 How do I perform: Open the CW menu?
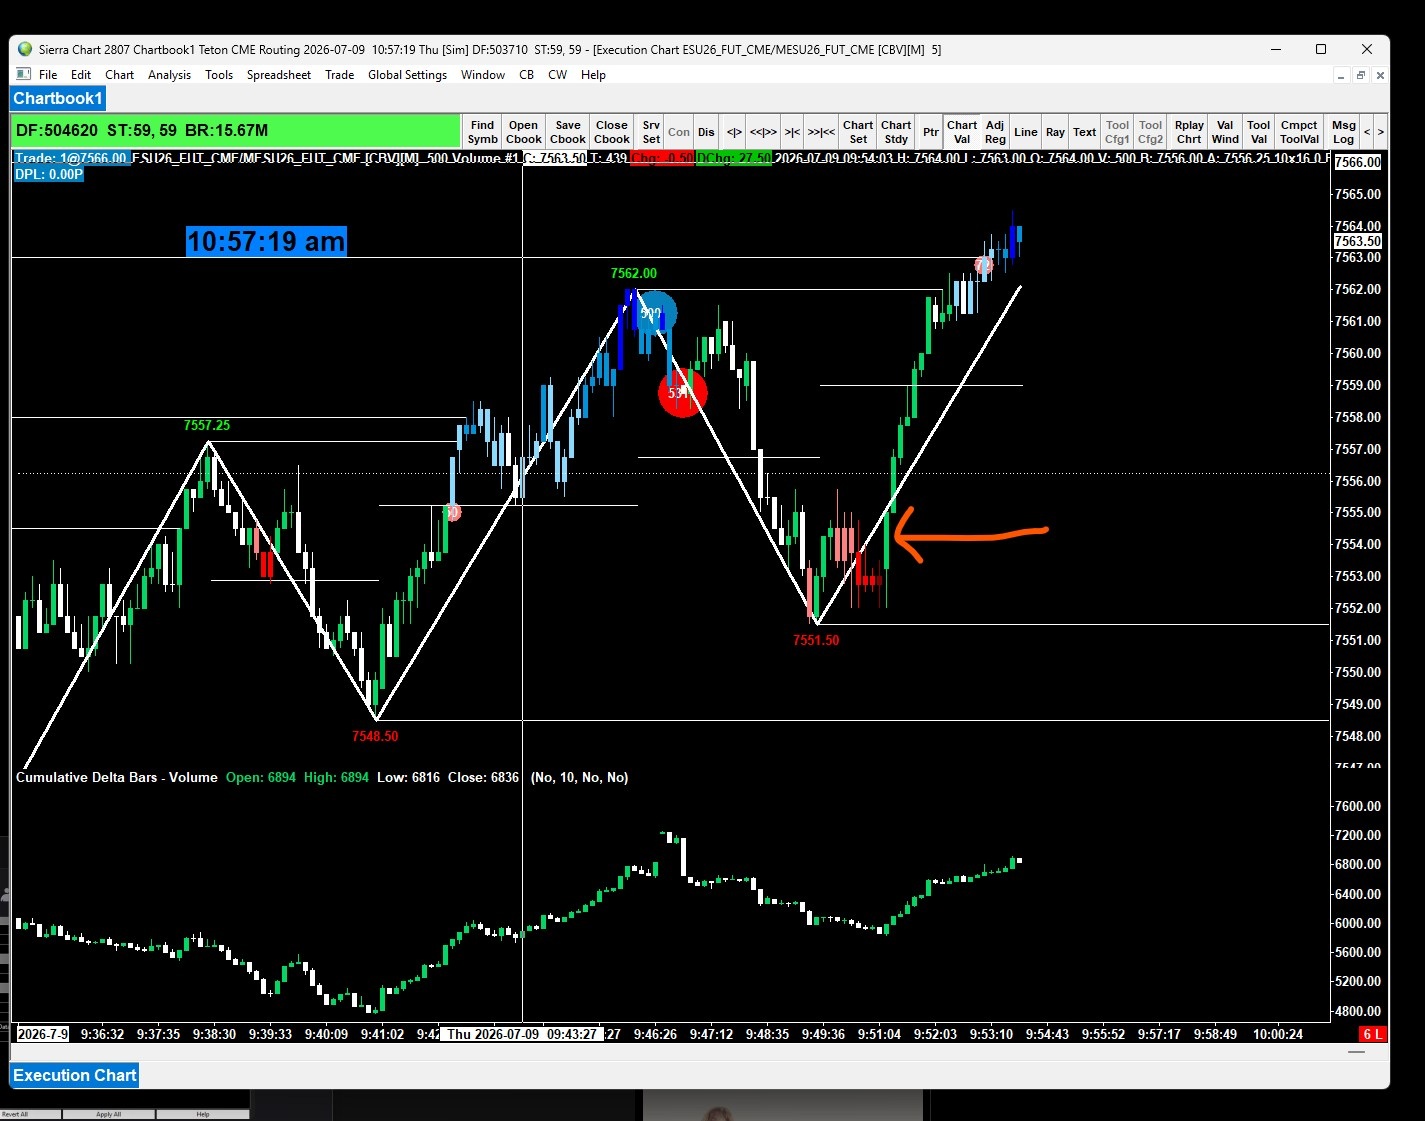558,75
